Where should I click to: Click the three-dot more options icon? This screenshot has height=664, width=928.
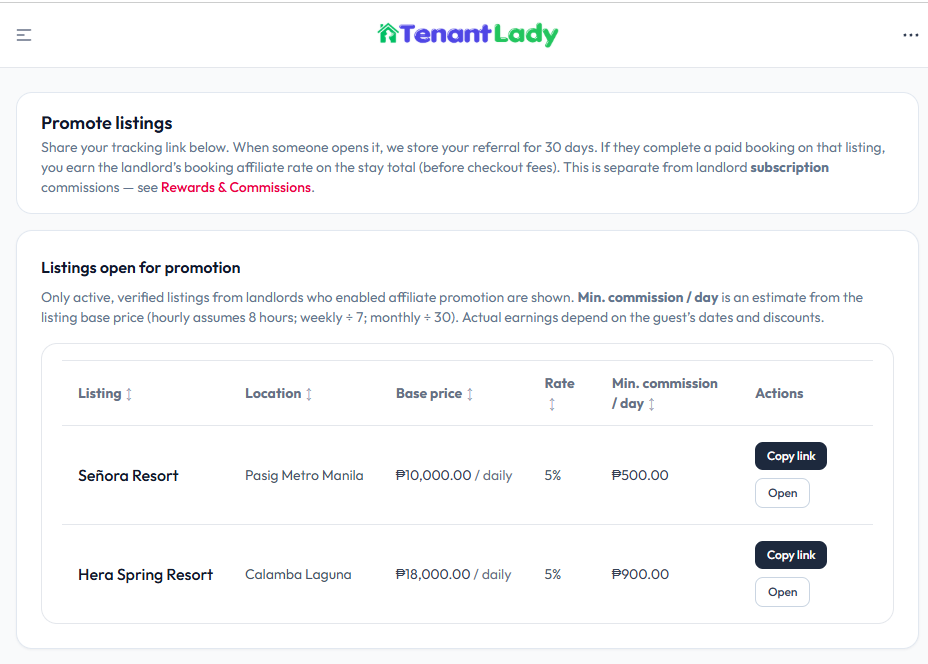(910, 35)
